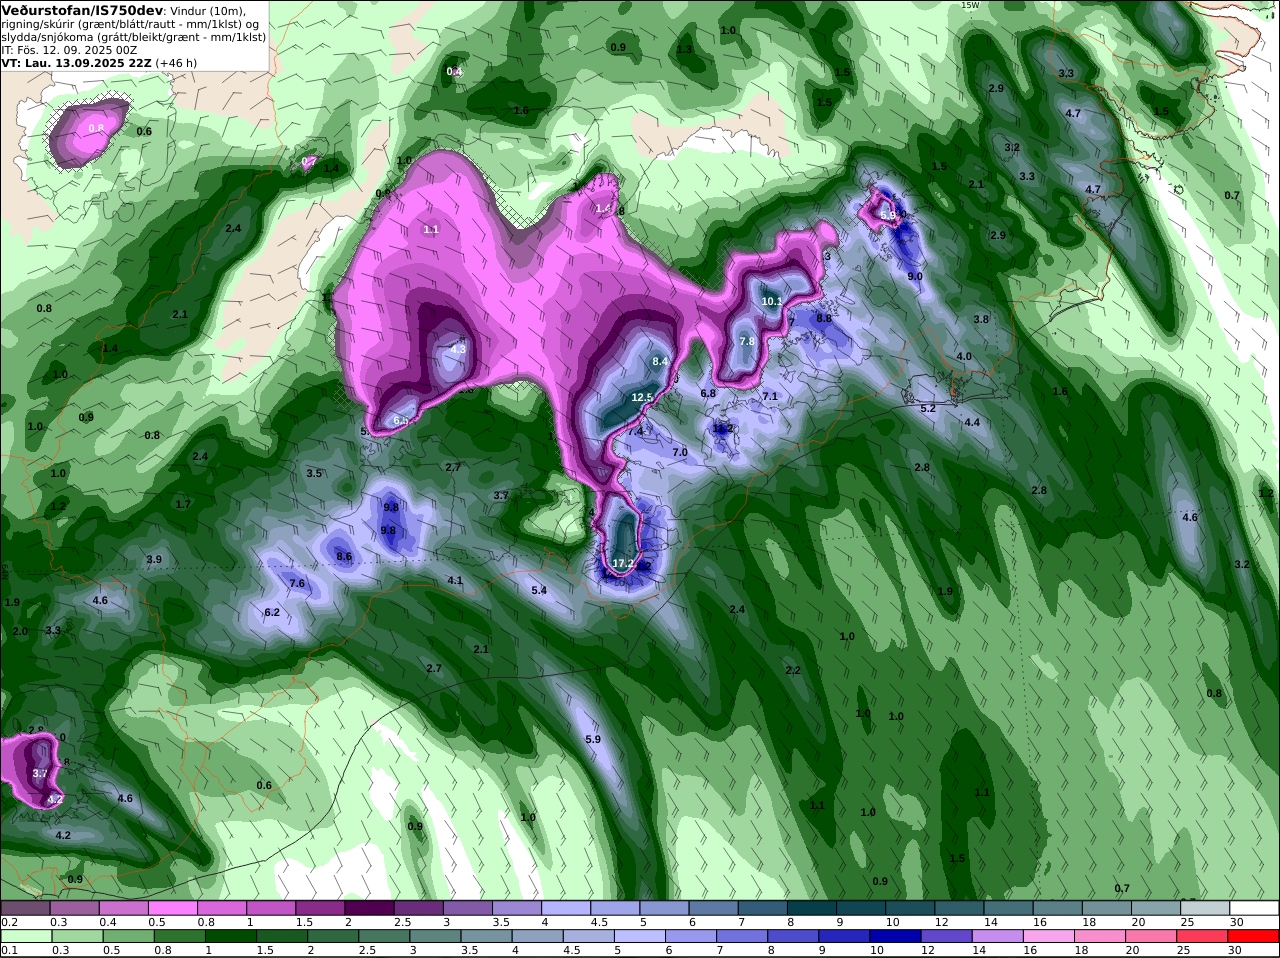The image size is (1280, 958).
Task: Select the VT: Lau. 13.09.2025 22Z valid time
Action: tap(76, 62)
